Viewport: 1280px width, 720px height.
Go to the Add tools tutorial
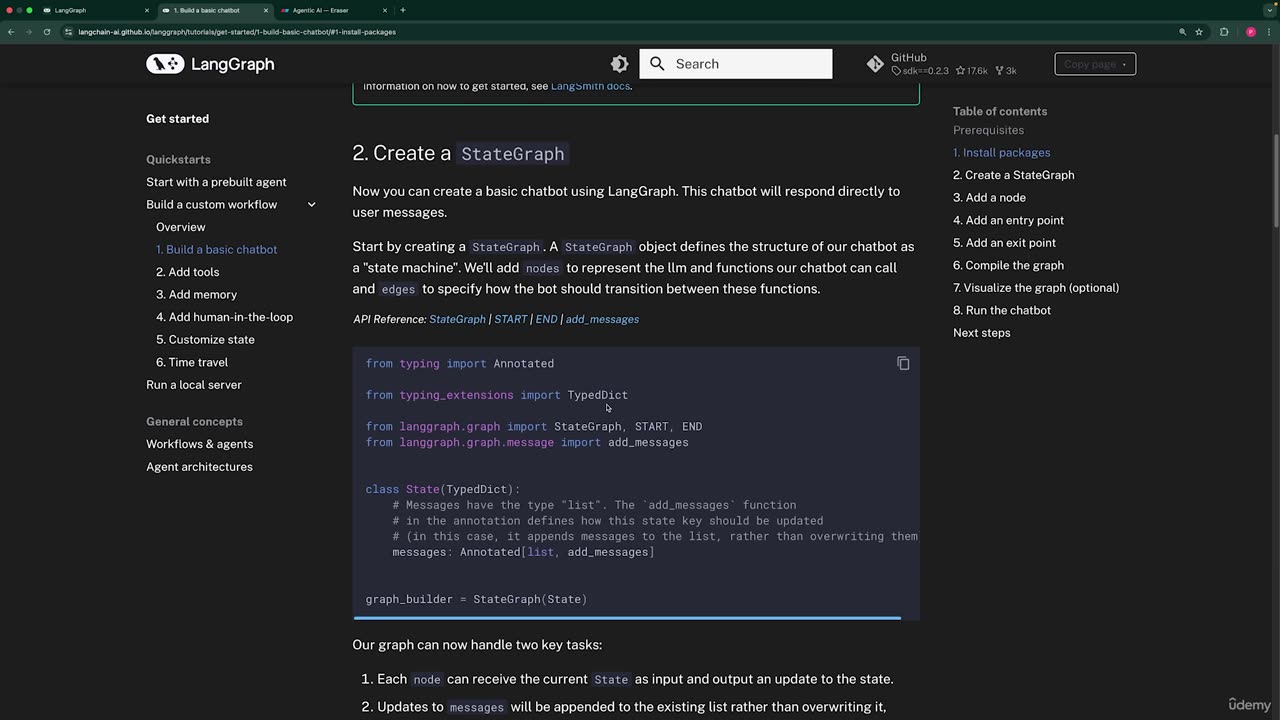pyautogui.click(x=187, y=272)
